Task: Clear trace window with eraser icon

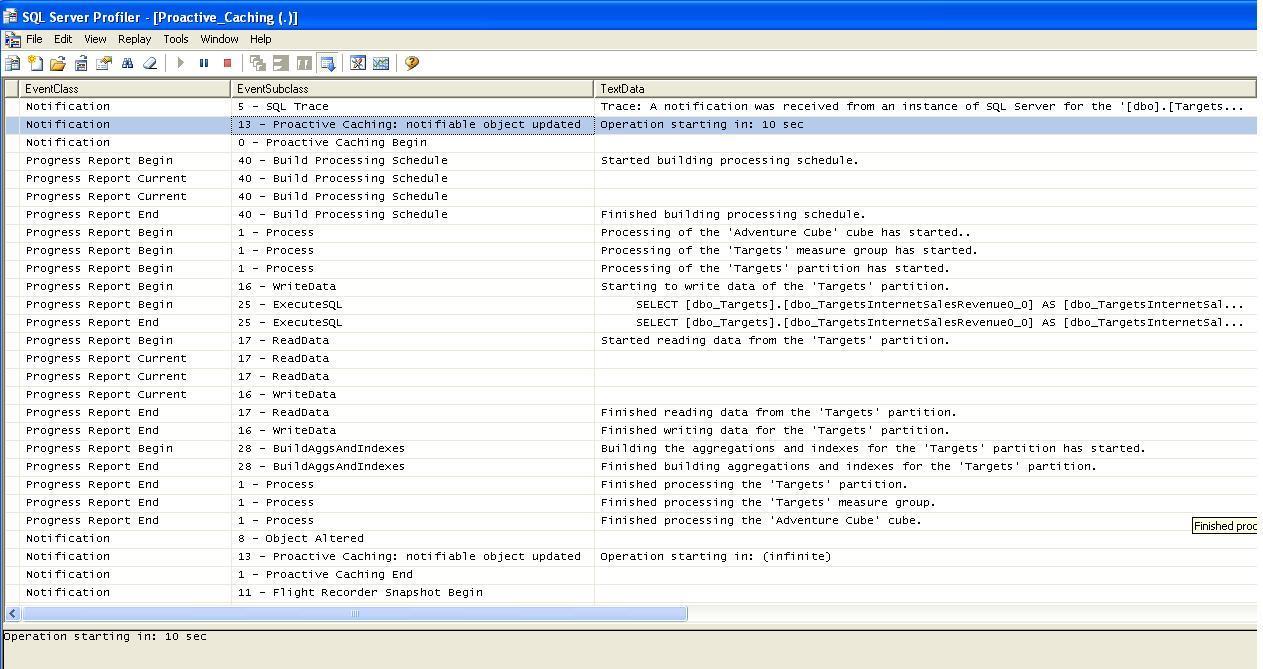Action: (150, 63)
